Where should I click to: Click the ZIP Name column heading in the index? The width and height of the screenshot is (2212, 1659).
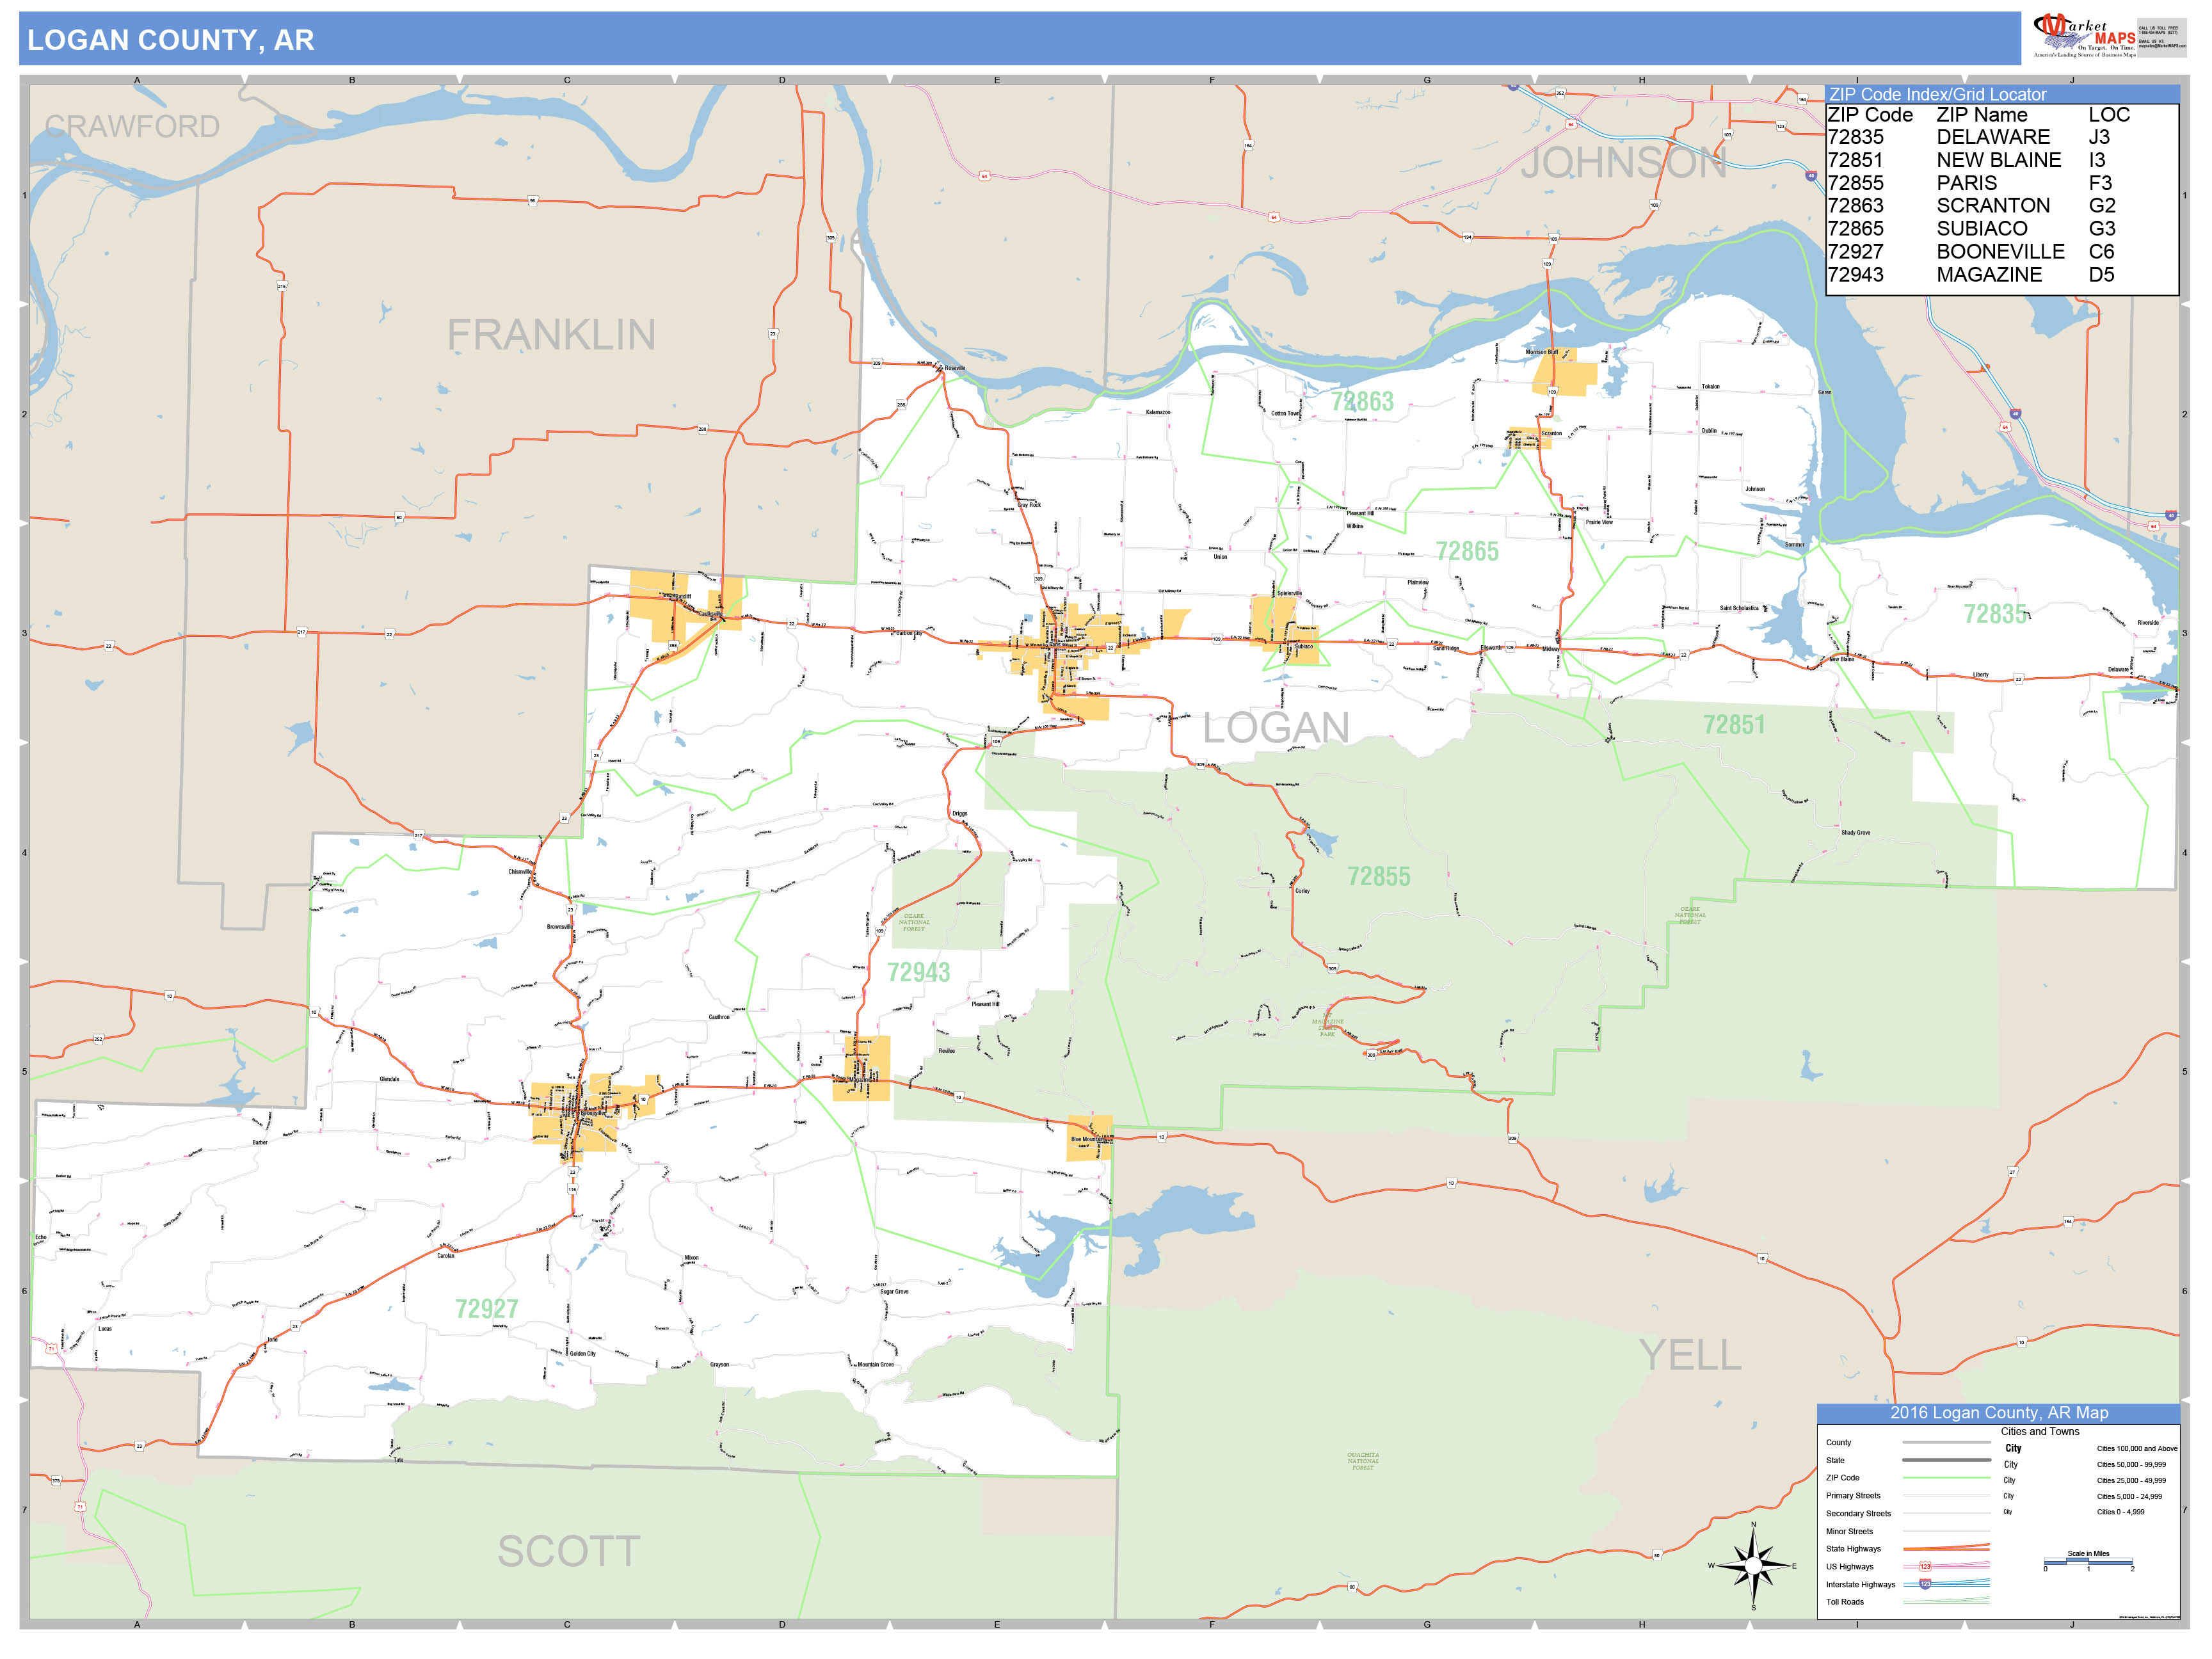pos(1982,115)
